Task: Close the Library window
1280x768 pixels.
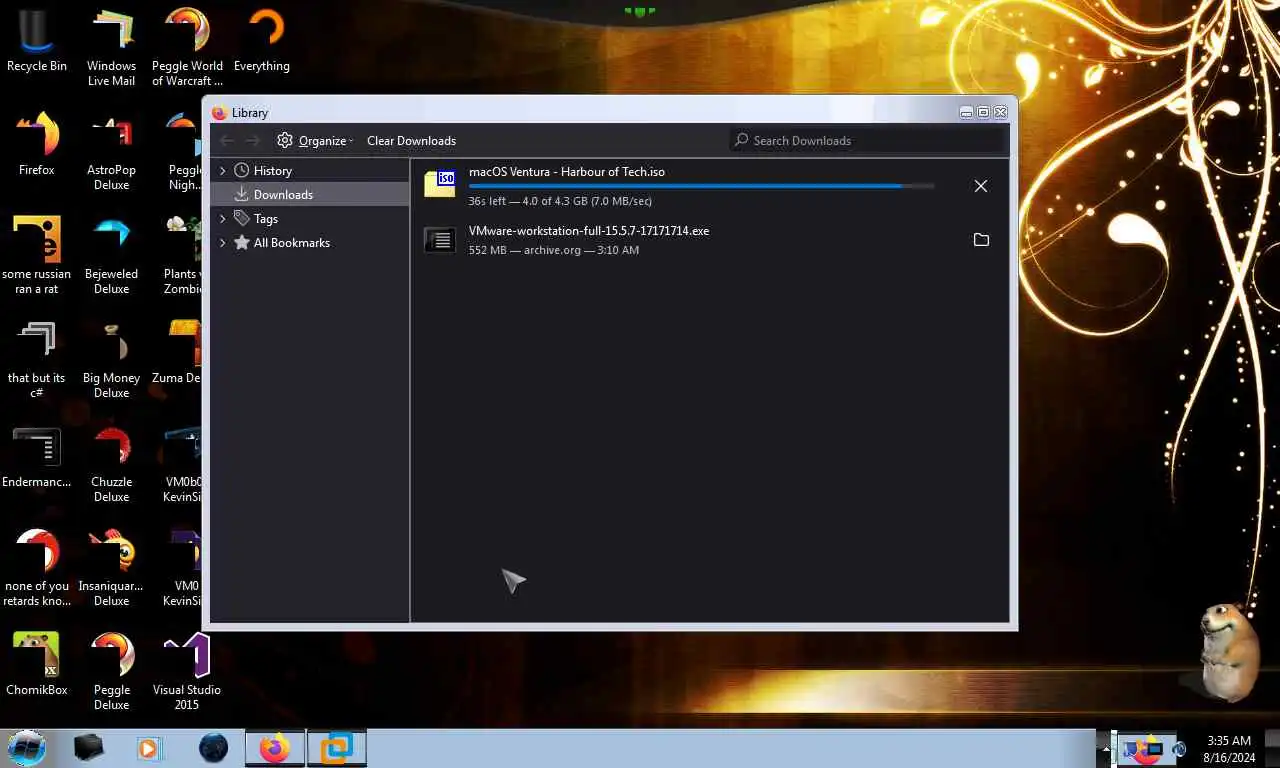Action: point(1000,112)
